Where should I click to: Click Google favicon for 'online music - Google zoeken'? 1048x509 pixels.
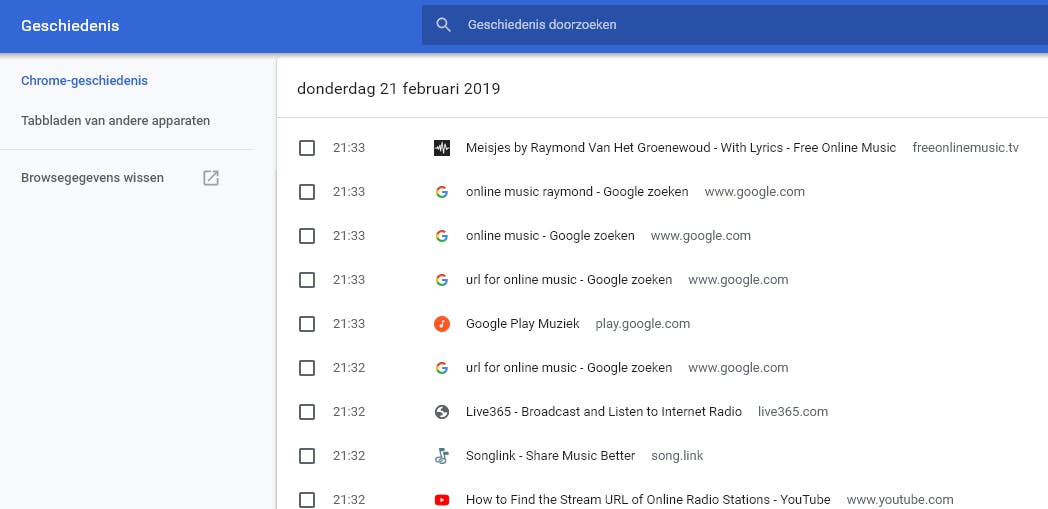442,236
